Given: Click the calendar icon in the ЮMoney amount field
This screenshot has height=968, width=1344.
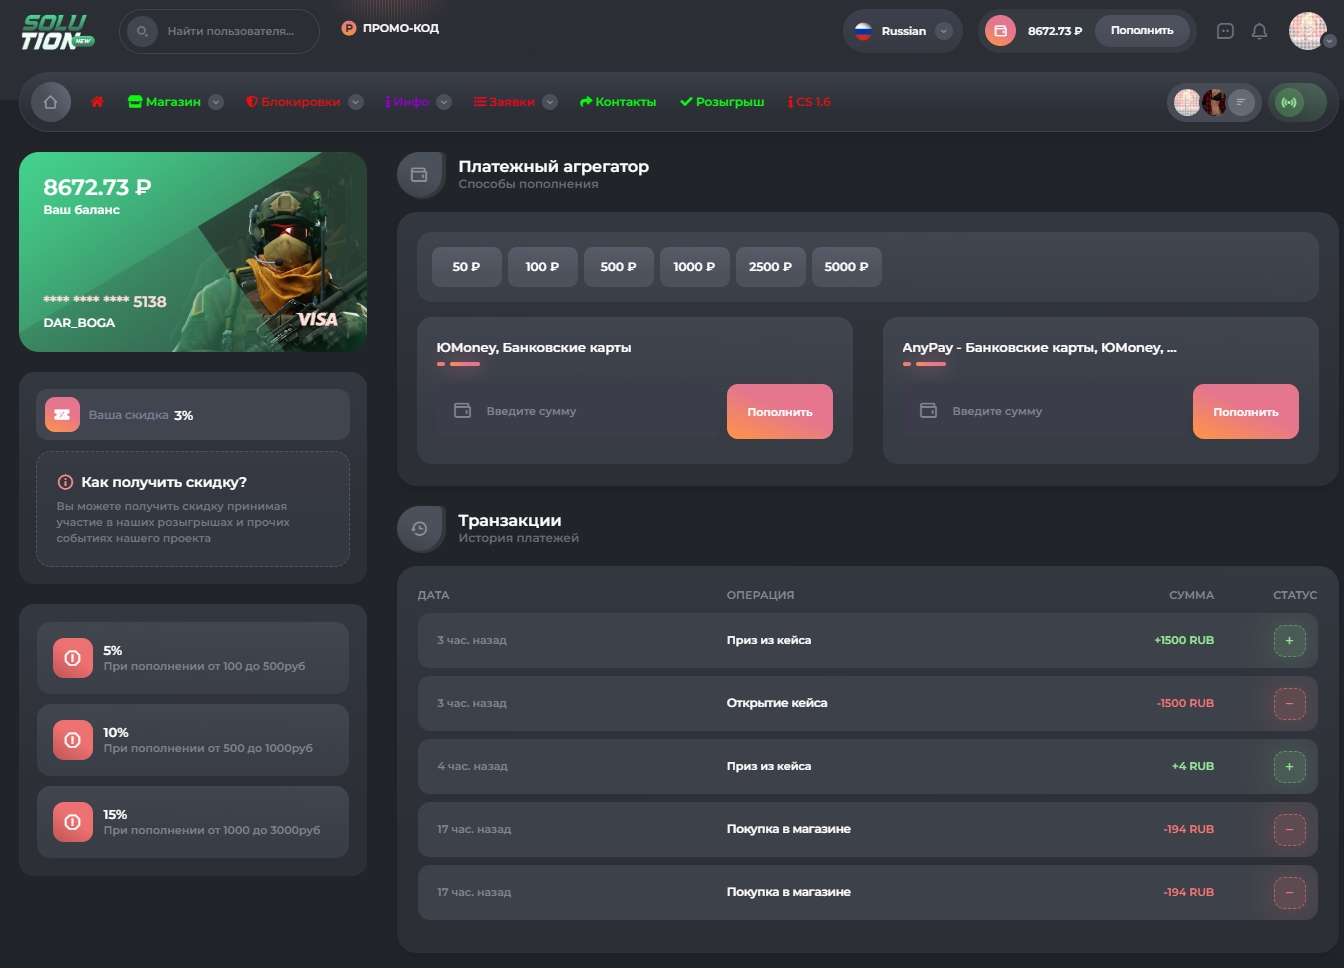Looking at the screenshot, I should tap(463, 410).
